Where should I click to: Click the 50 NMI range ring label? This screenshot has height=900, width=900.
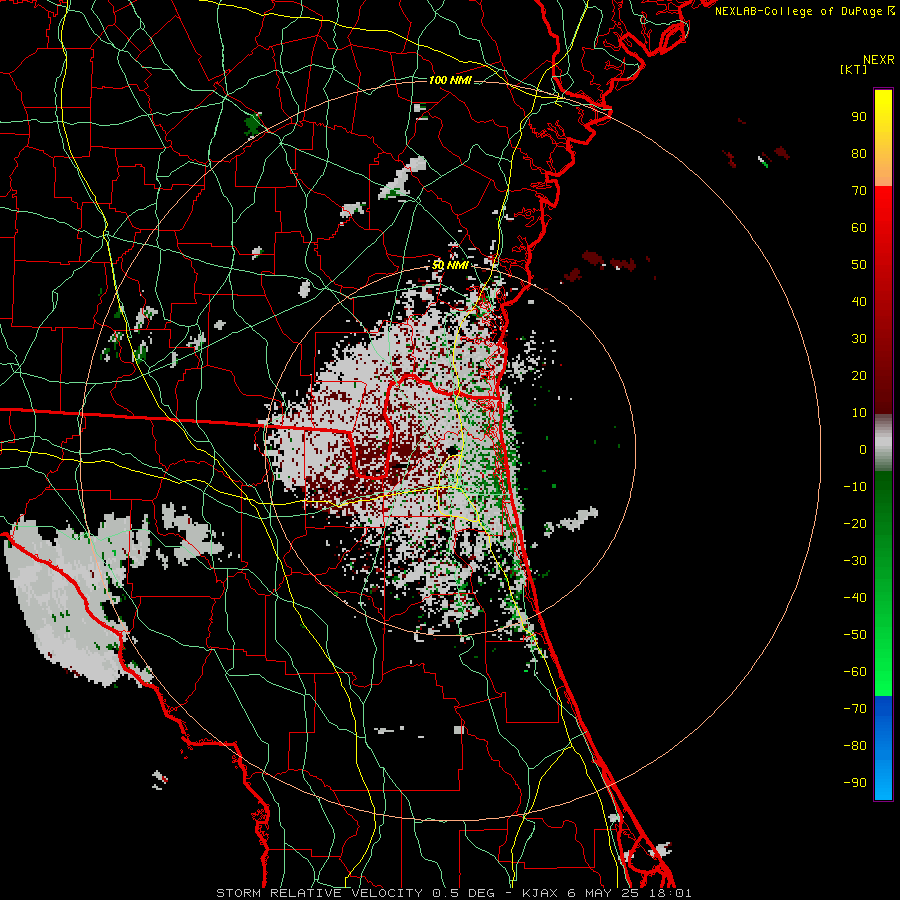(x=450, y=265)
